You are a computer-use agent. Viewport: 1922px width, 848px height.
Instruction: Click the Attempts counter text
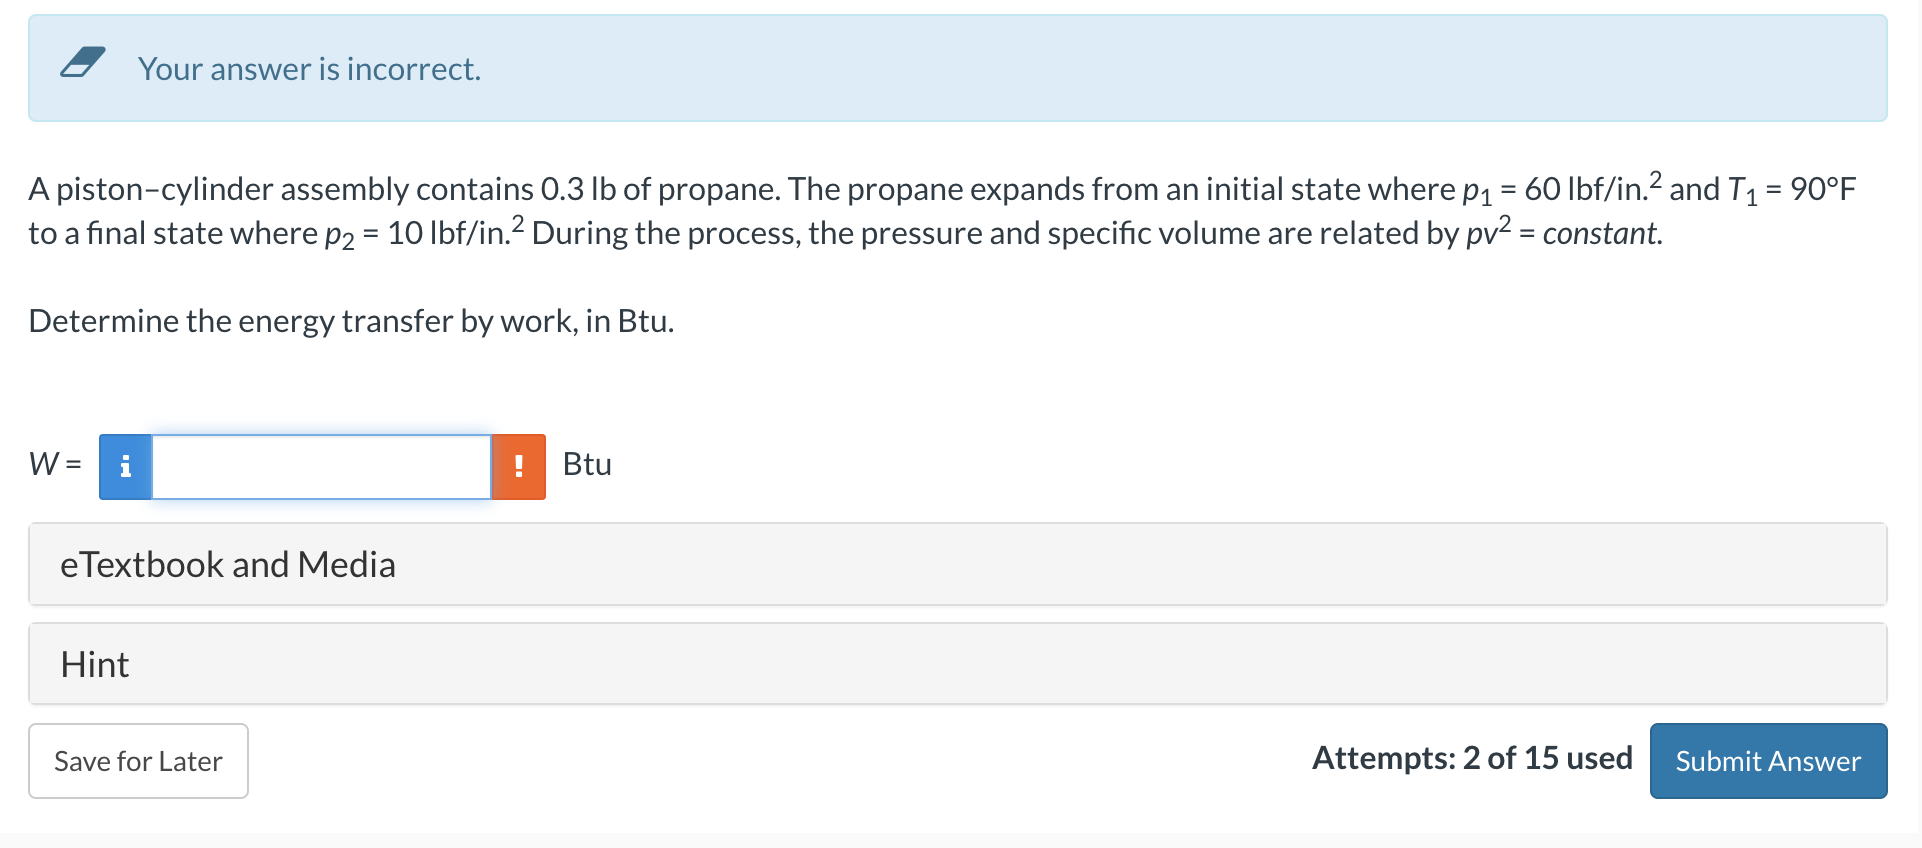point(1470,758)
